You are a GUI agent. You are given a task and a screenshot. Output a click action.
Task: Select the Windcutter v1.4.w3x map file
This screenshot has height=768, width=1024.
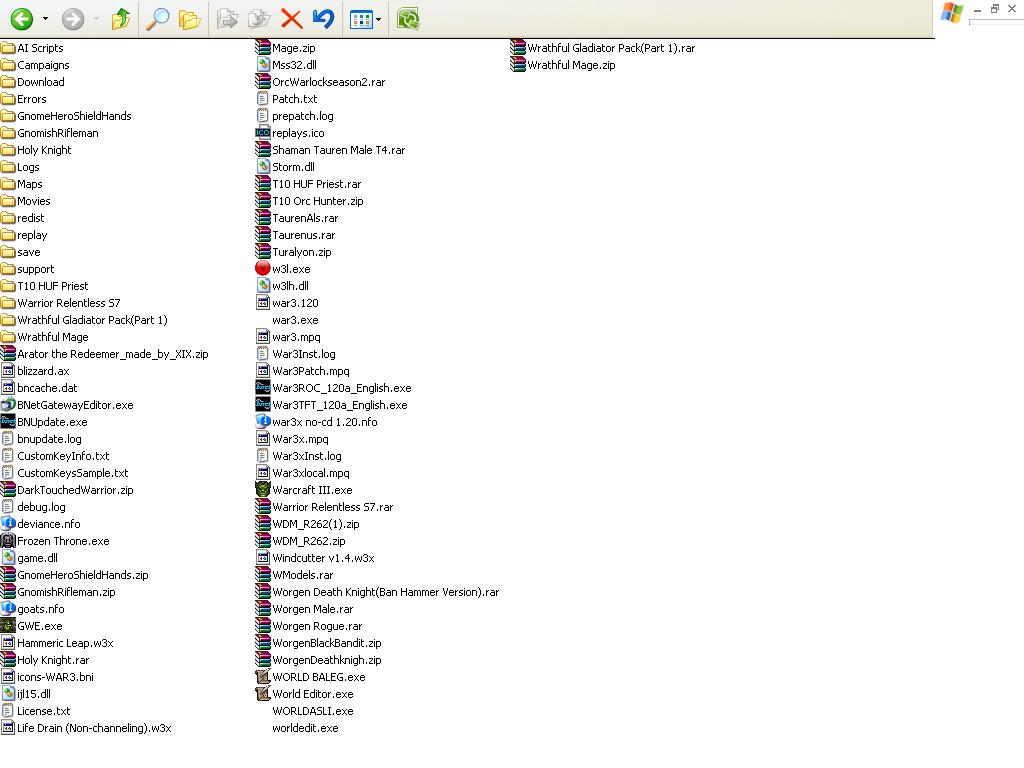[315, 557]
